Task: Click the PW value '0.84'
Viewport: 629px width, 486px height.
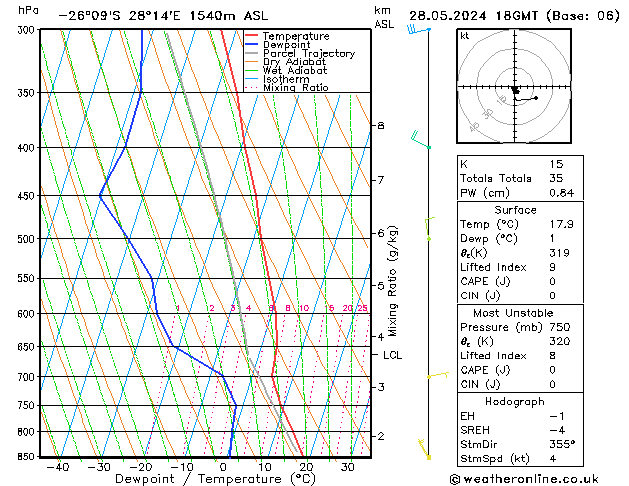Action: pyautogui.click(x=562, y=193)
